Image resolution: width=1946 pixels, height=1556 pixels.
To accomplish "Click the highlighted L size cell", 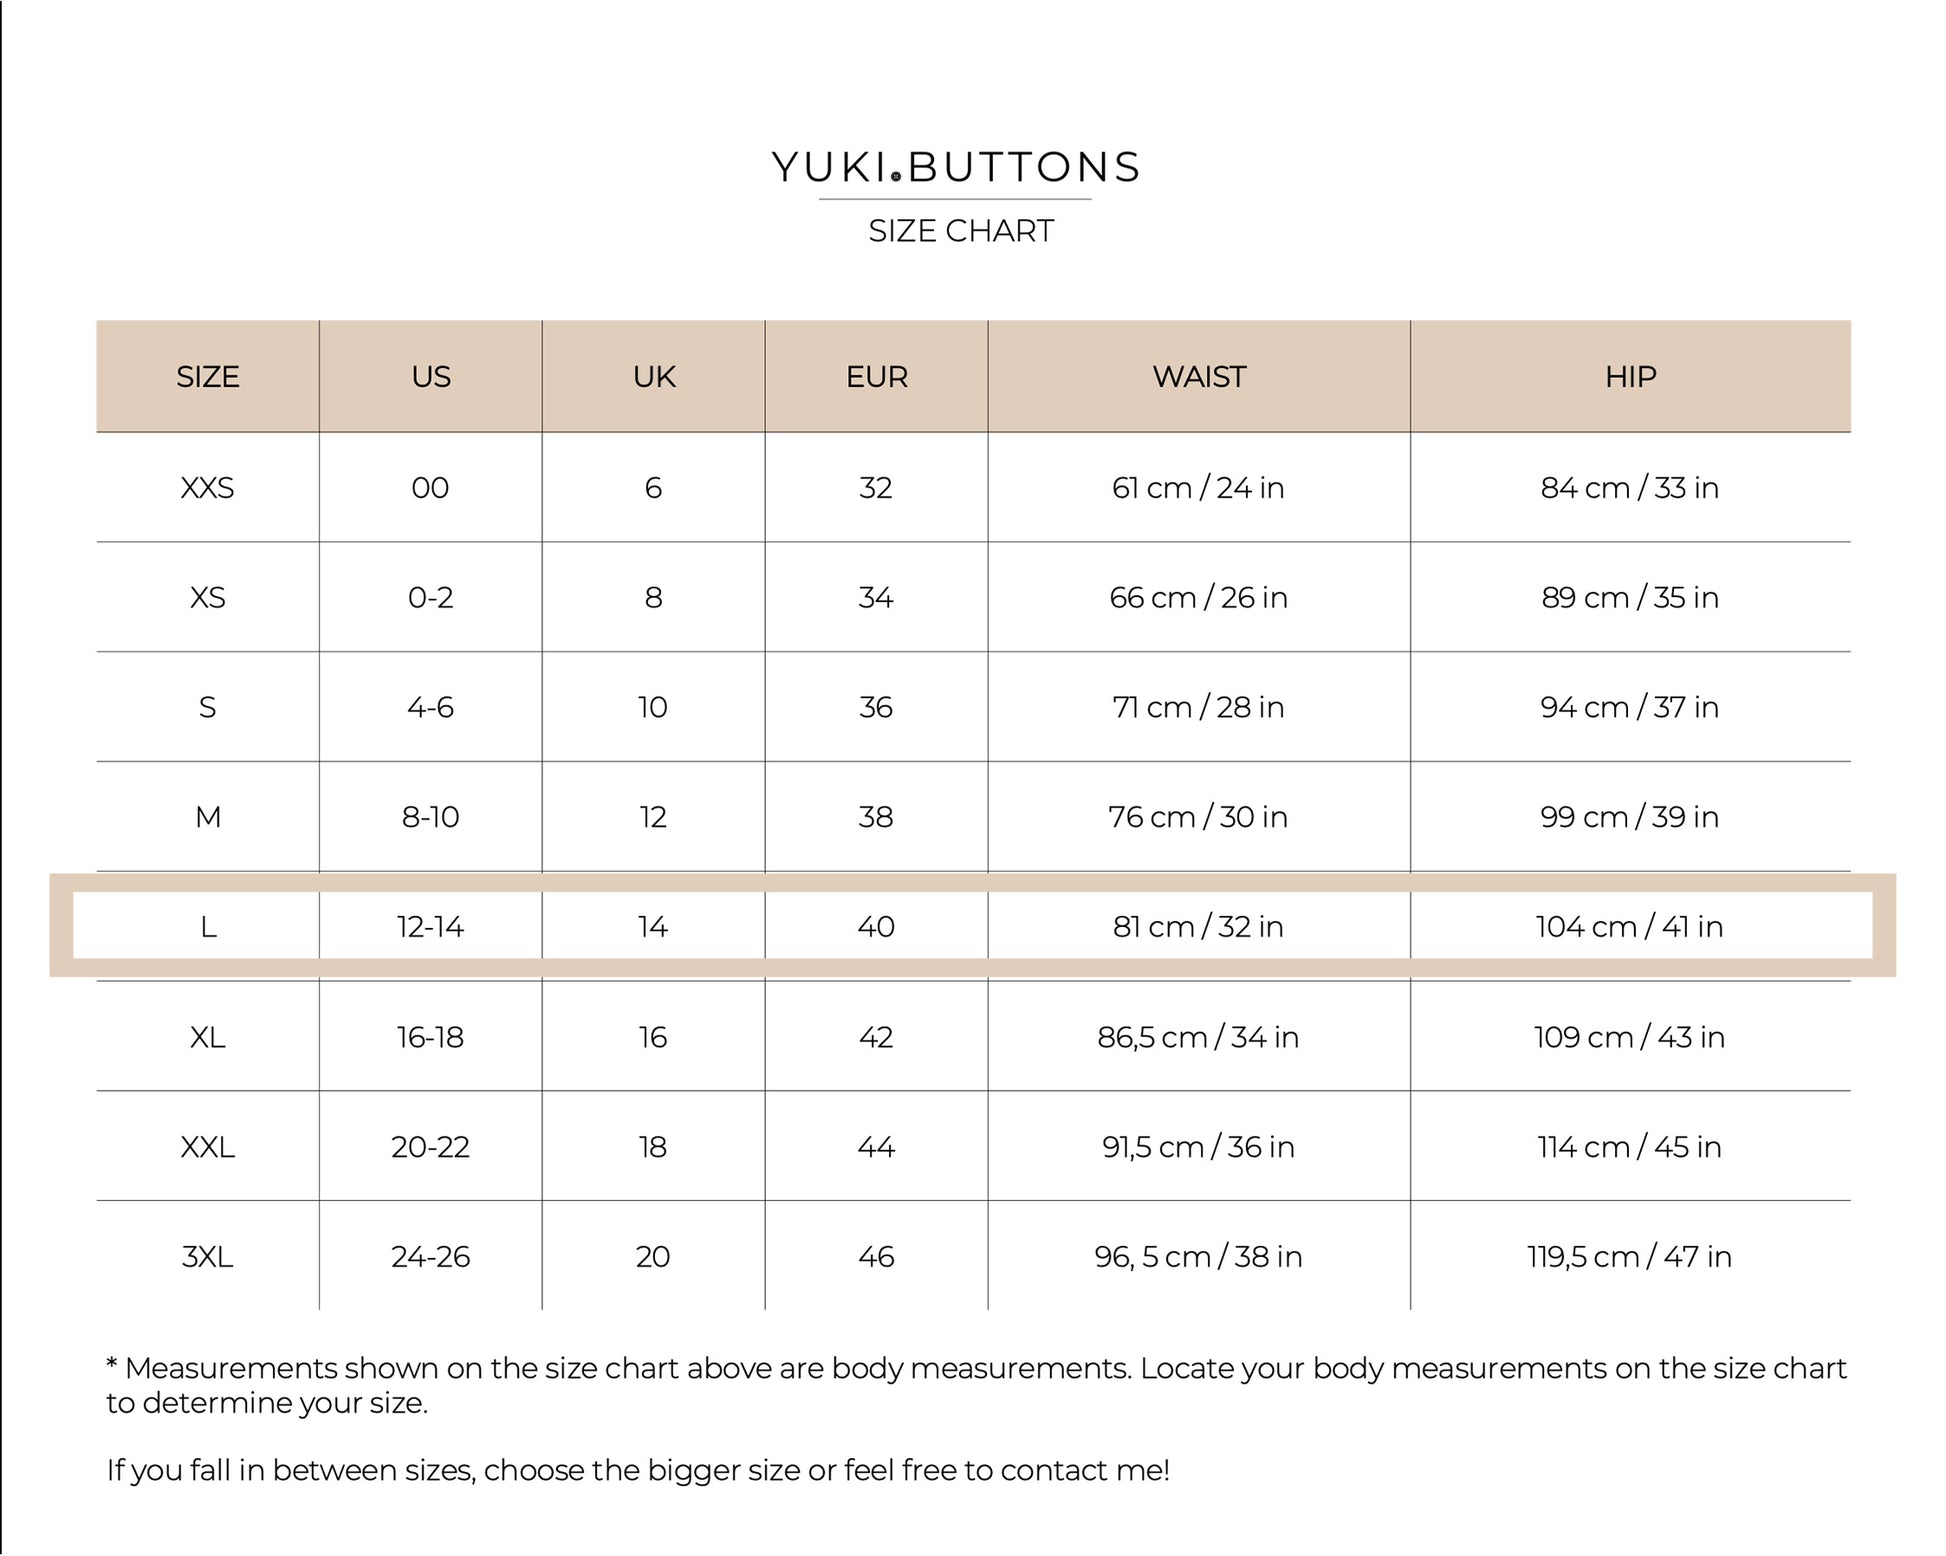I will (x=208, y=927).
